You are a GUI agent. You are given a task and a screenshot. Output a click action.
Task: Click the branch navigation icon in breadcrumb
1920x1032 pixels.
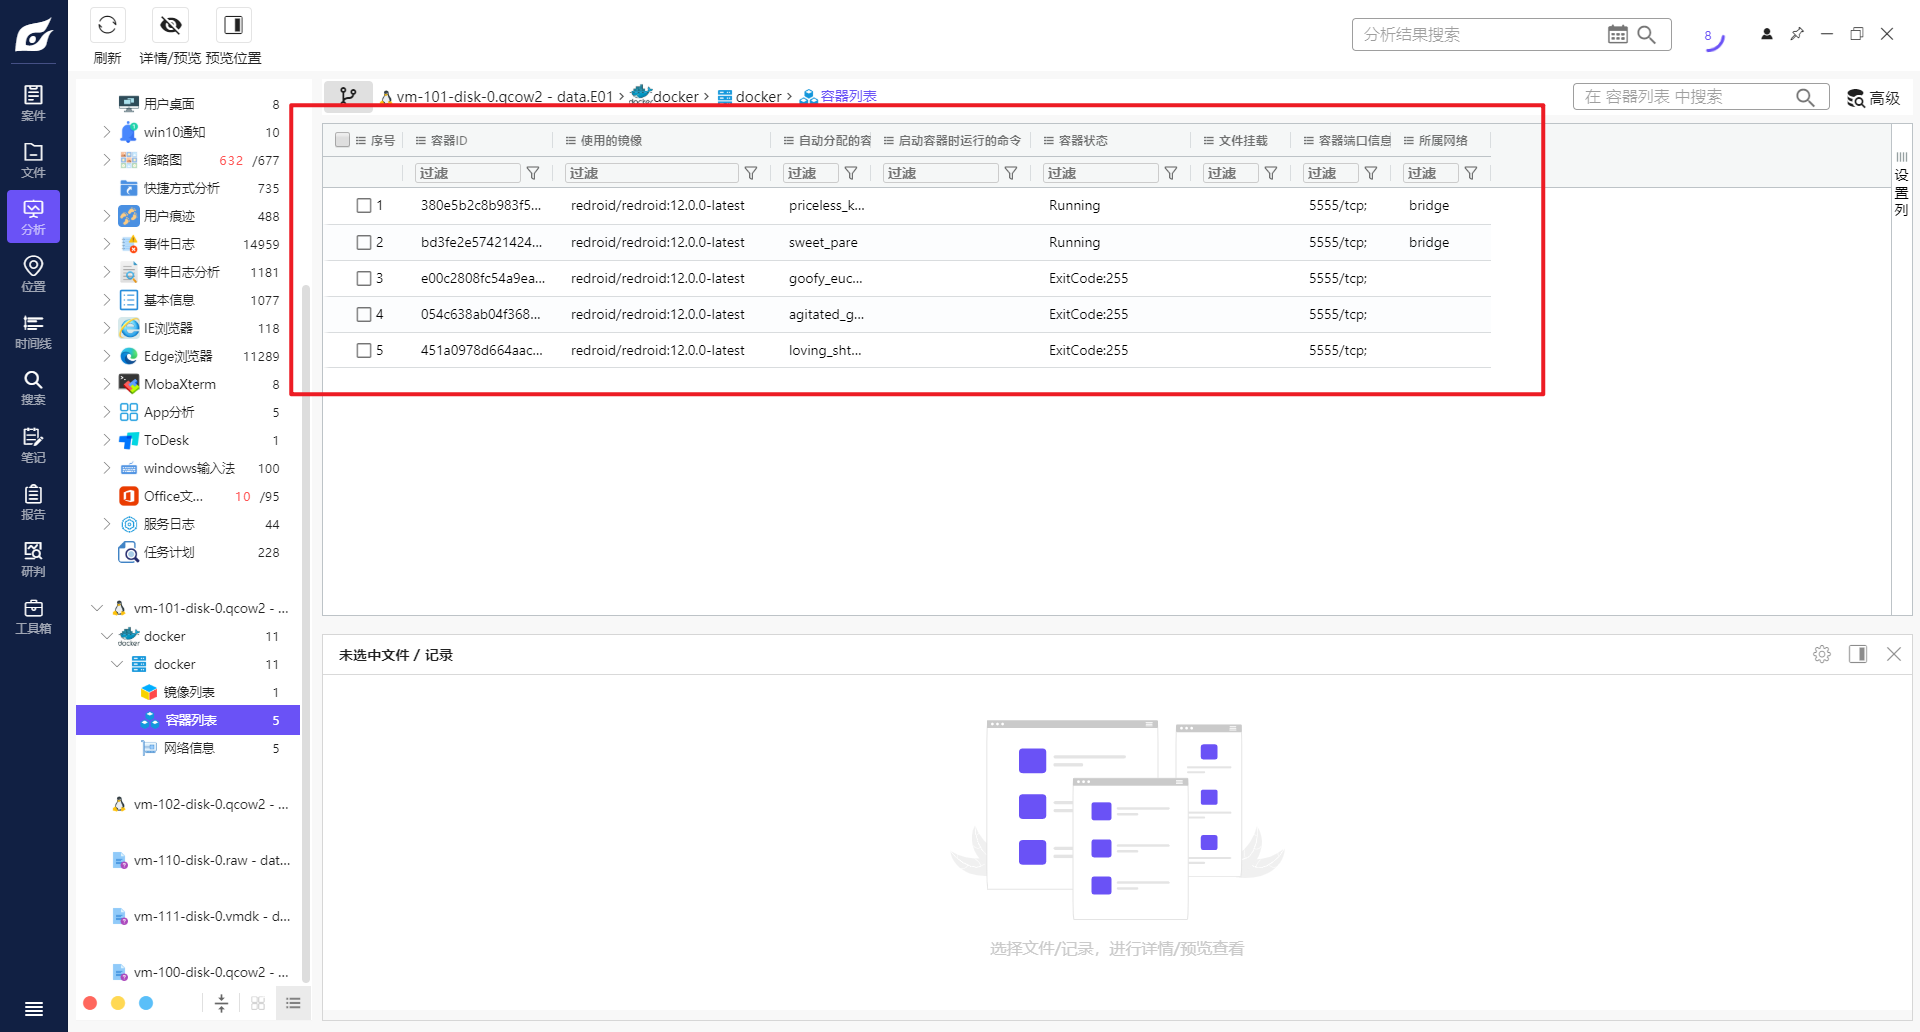(x=348, y=96)
